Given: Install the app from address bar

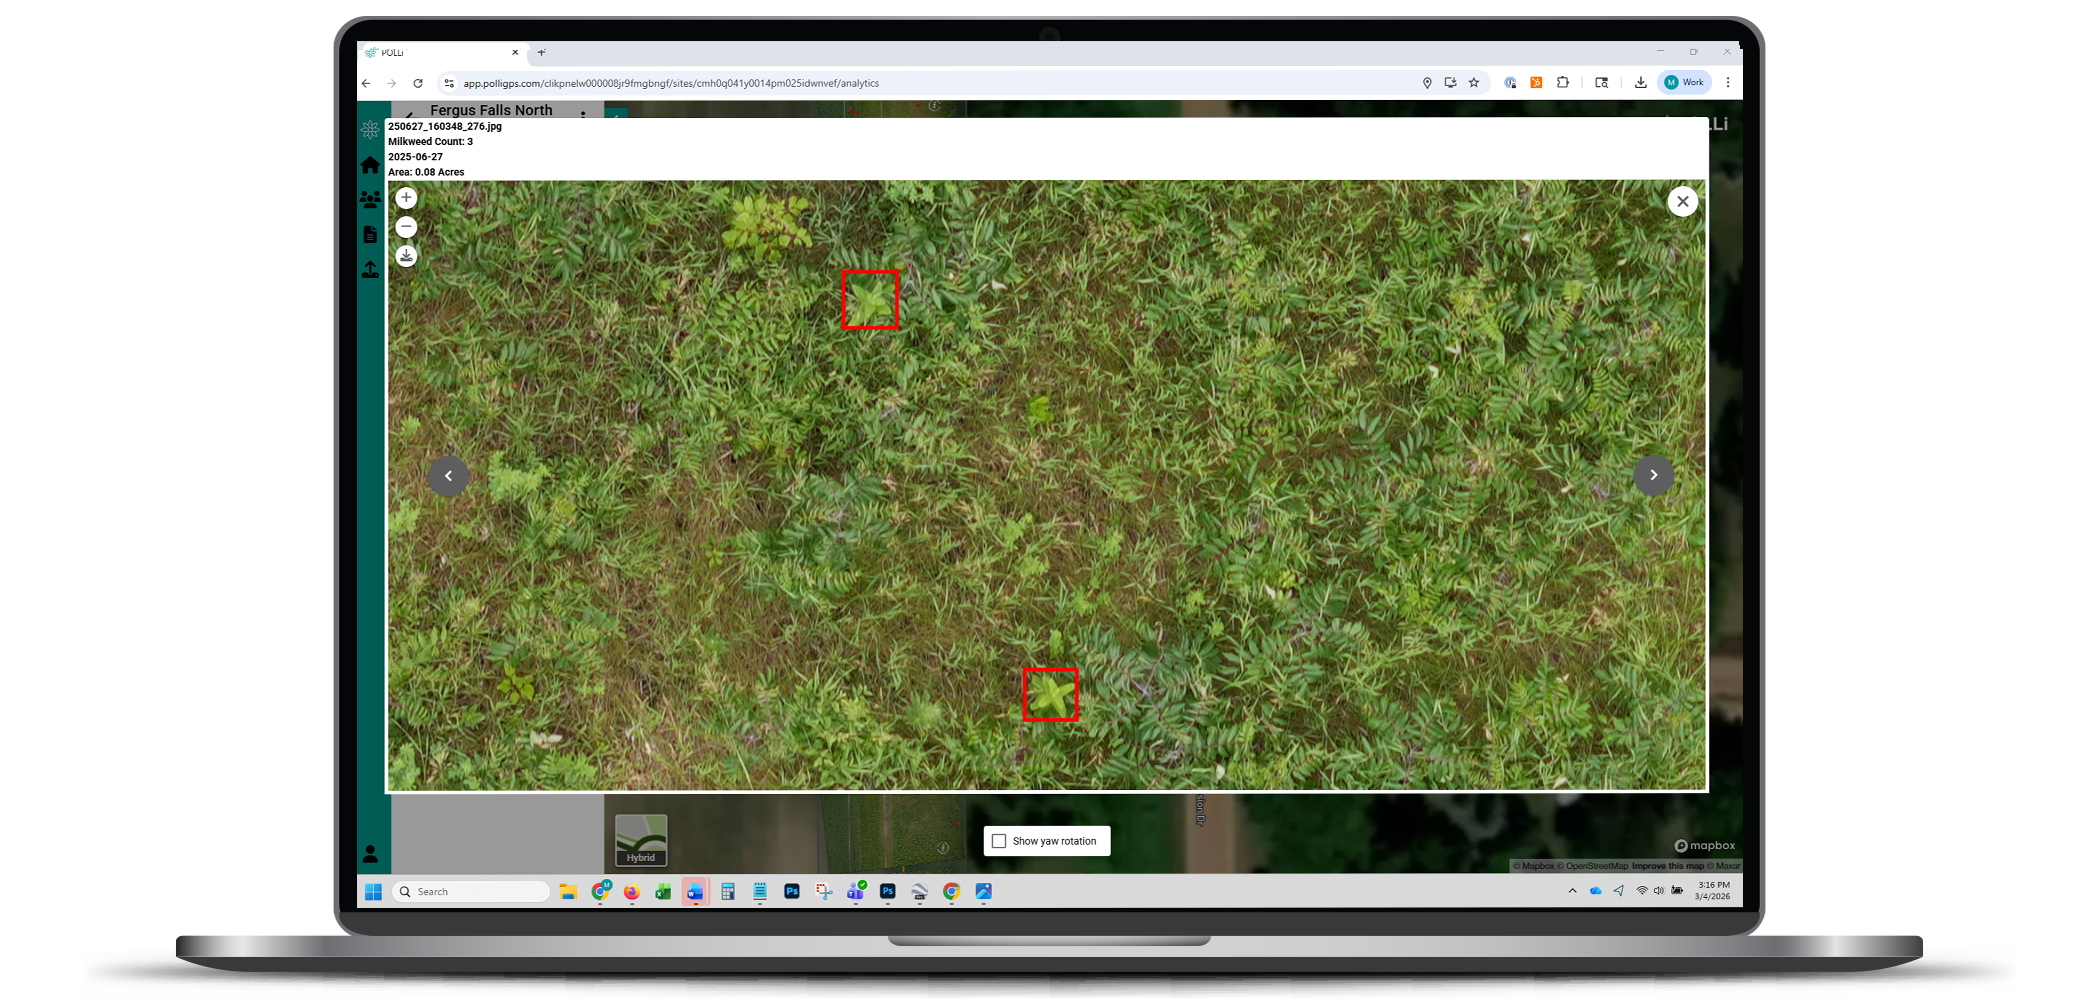Looking at the screenshot, I should pos(1450,83).
